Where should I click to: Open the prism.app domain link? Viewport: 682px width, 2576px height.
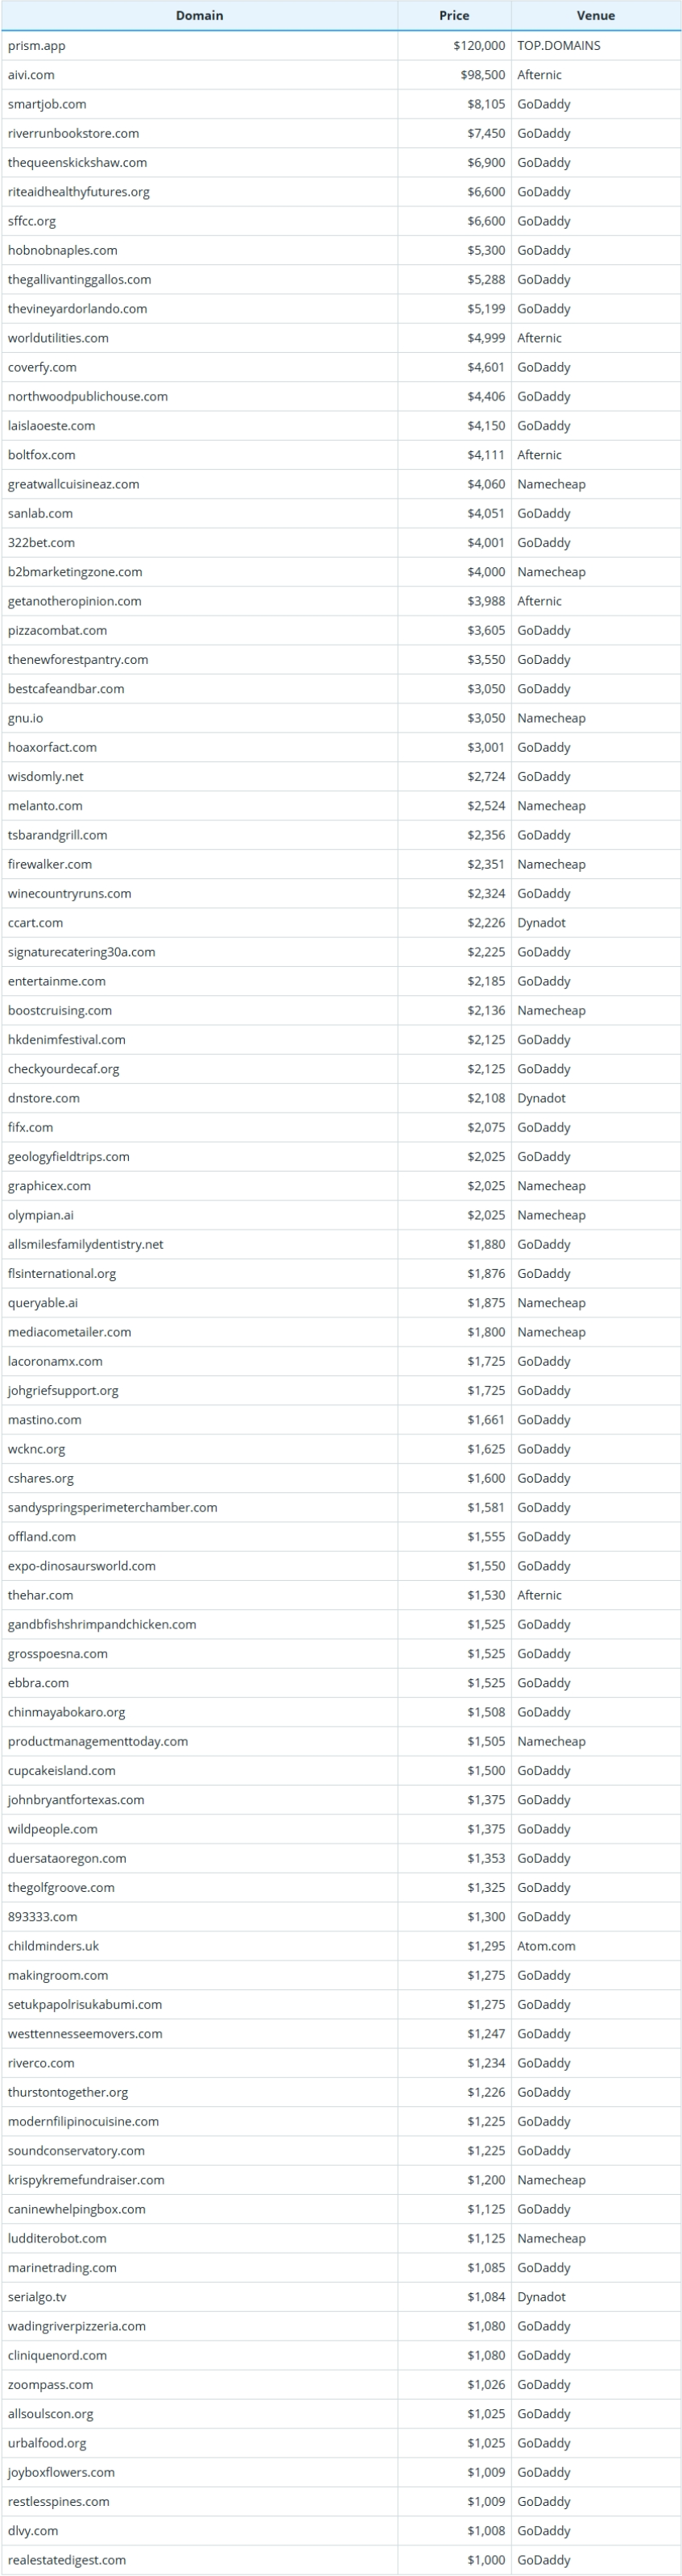click(x=37, y=46)
